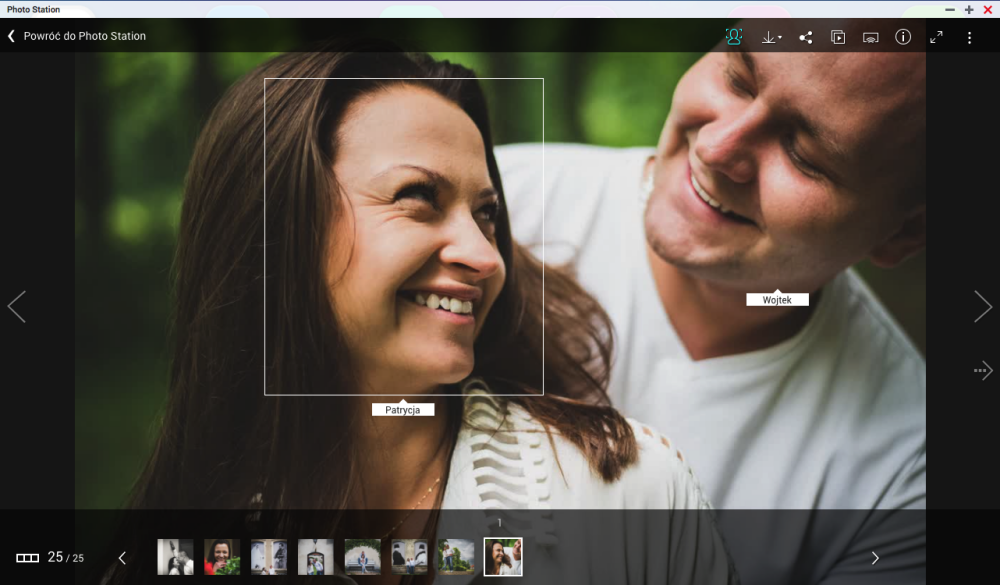
Task: Click the share icon
Action: 805,38
